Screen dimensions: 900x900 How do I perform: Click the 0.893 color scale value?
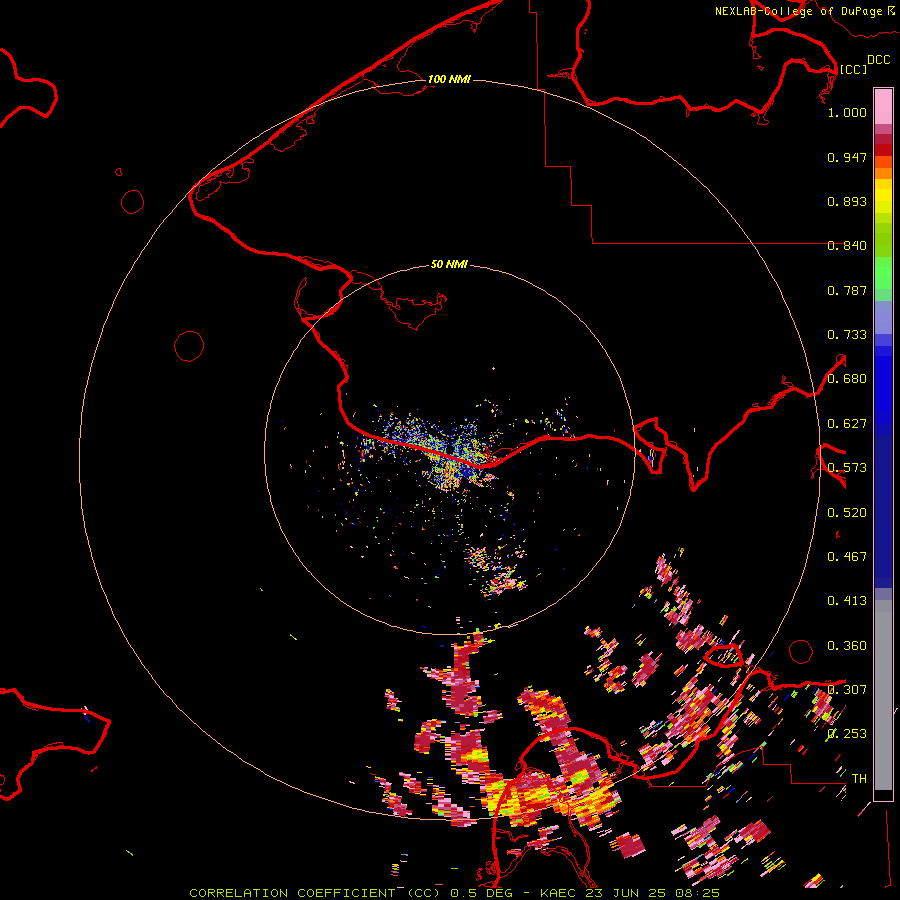847,201
